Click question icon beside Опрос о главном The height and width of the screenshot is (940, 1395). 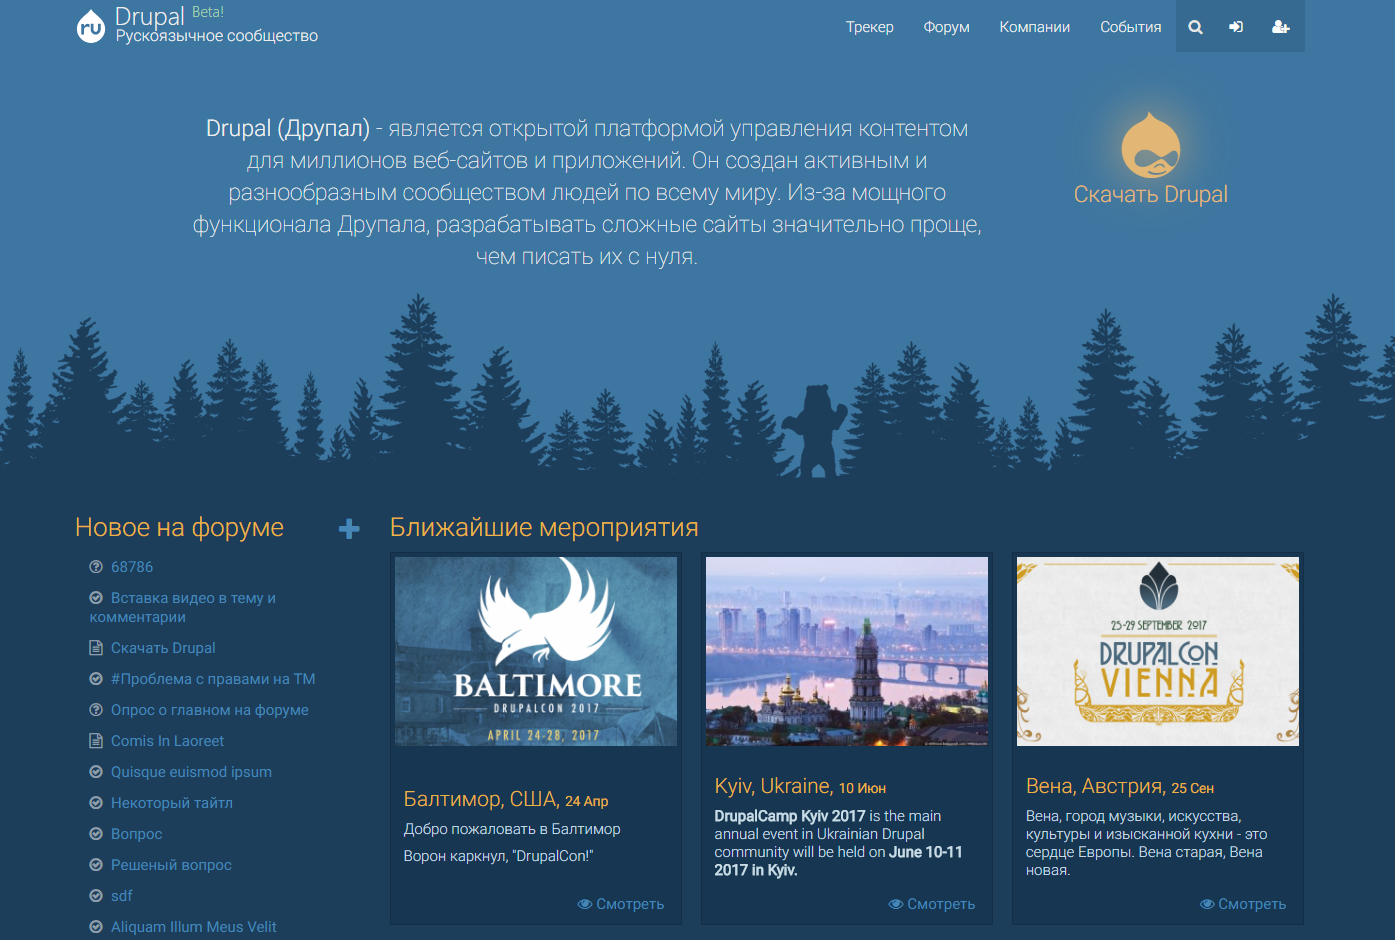[x=96, y=710]
